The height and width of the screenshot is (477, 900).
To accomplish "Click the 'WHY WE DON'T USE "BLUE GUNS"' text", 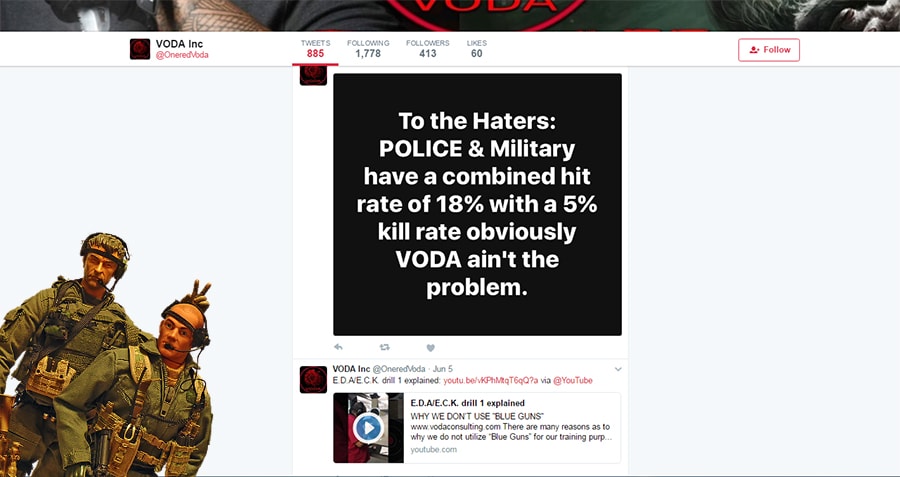I will point(477,416).
